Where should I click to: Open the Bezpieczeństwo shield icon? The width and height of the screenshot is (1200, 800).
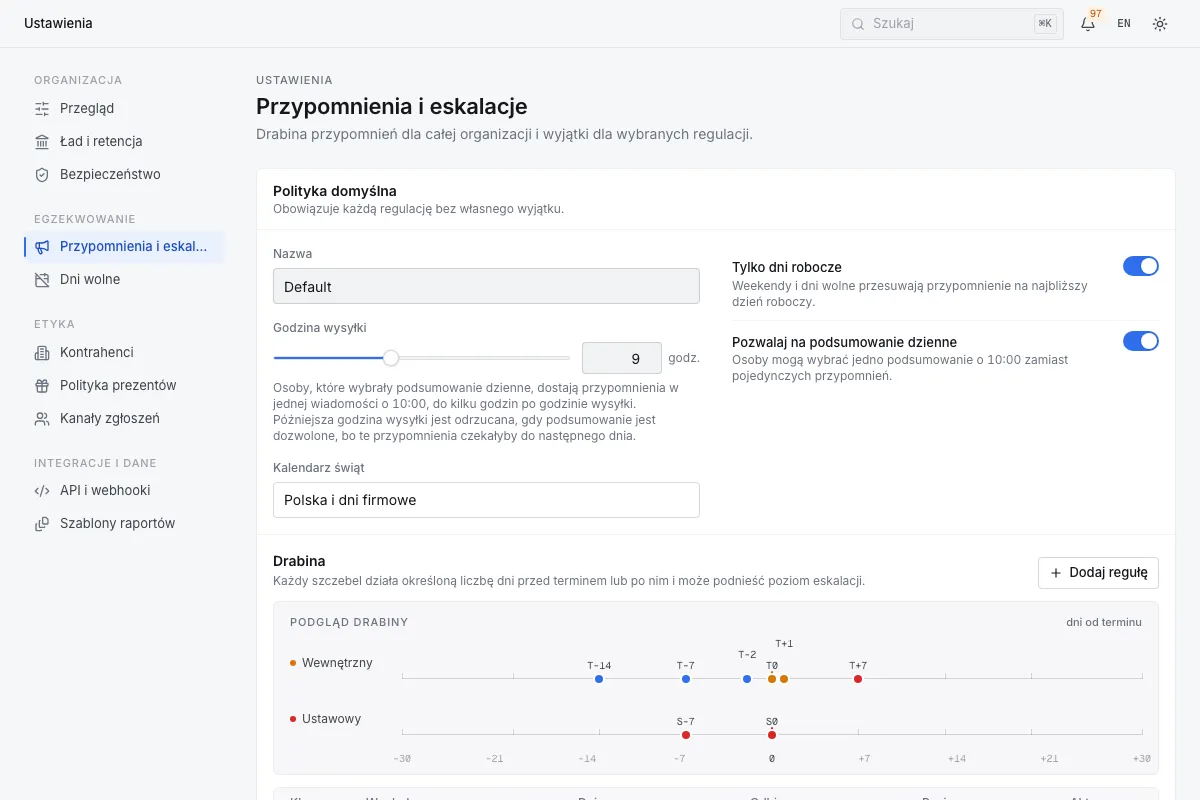[x=42, y=174]
